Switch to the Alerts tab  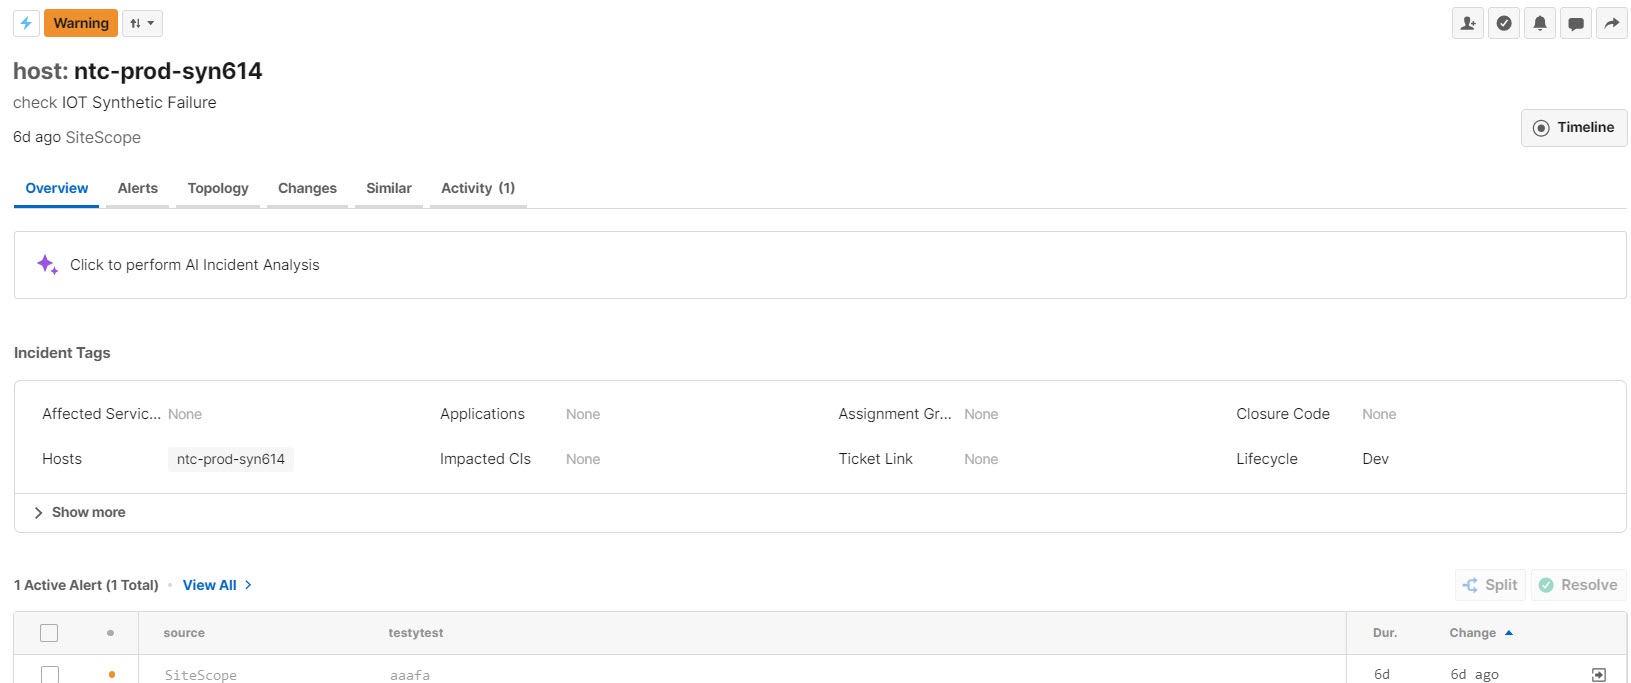pyautogui.click(x=138, y=188)
